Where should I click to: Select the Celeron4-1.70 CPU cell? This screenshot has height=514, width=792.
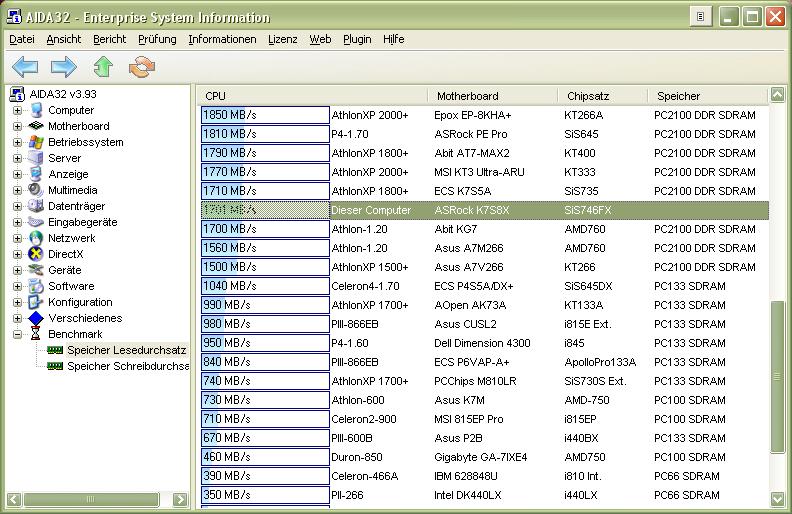[365, 286]
